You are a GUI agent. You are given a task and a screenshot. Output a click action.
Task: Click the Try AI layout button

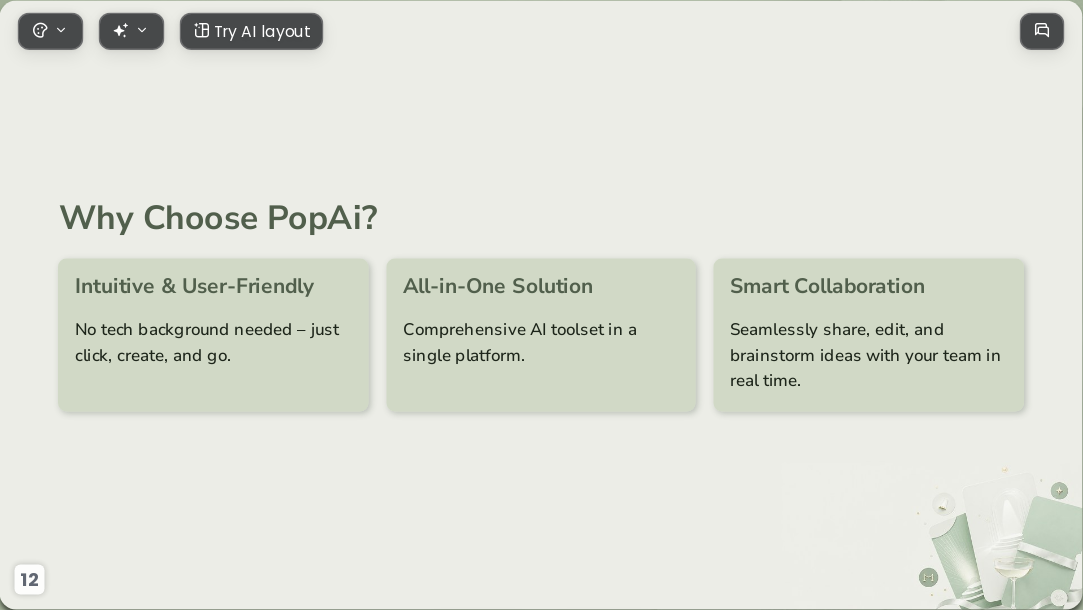point(251,31)
